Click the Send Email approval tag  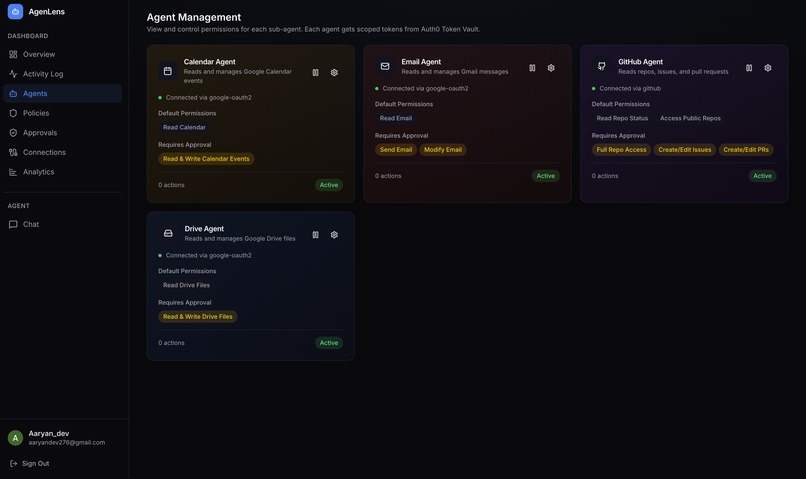tap(396, 150)
